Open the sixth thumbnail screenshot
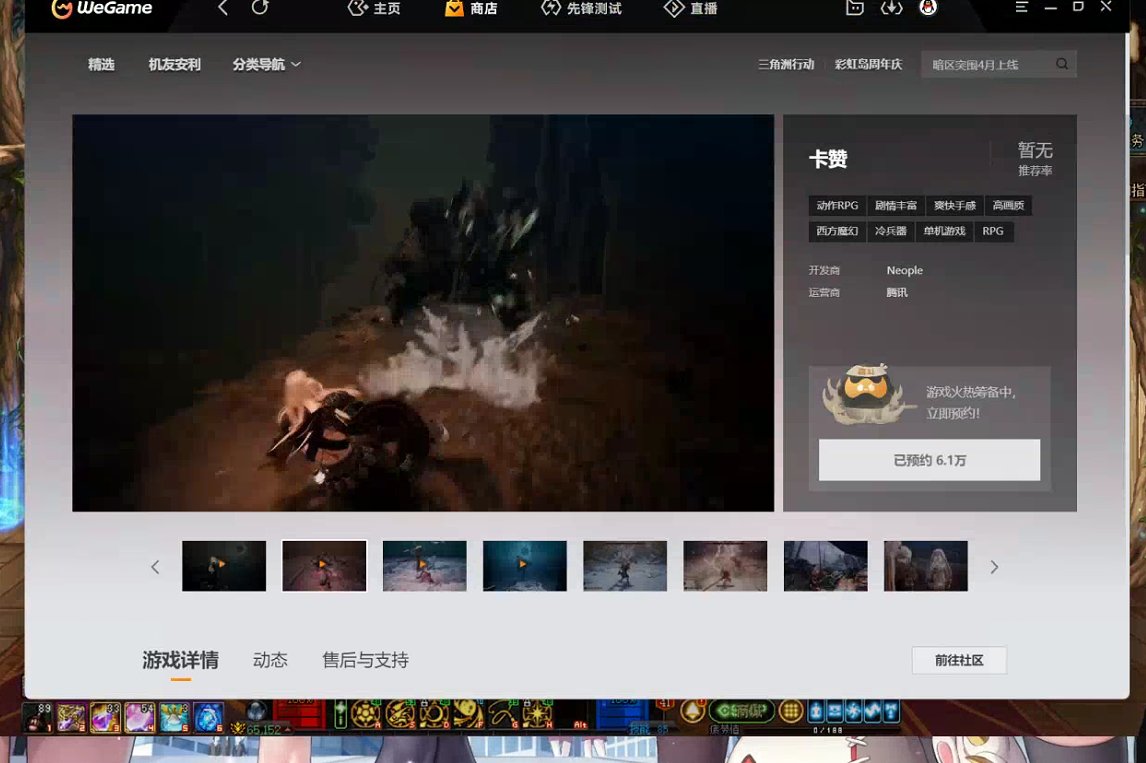Image resolution: width=1146 pixels, height=763 pixels. 726,566
